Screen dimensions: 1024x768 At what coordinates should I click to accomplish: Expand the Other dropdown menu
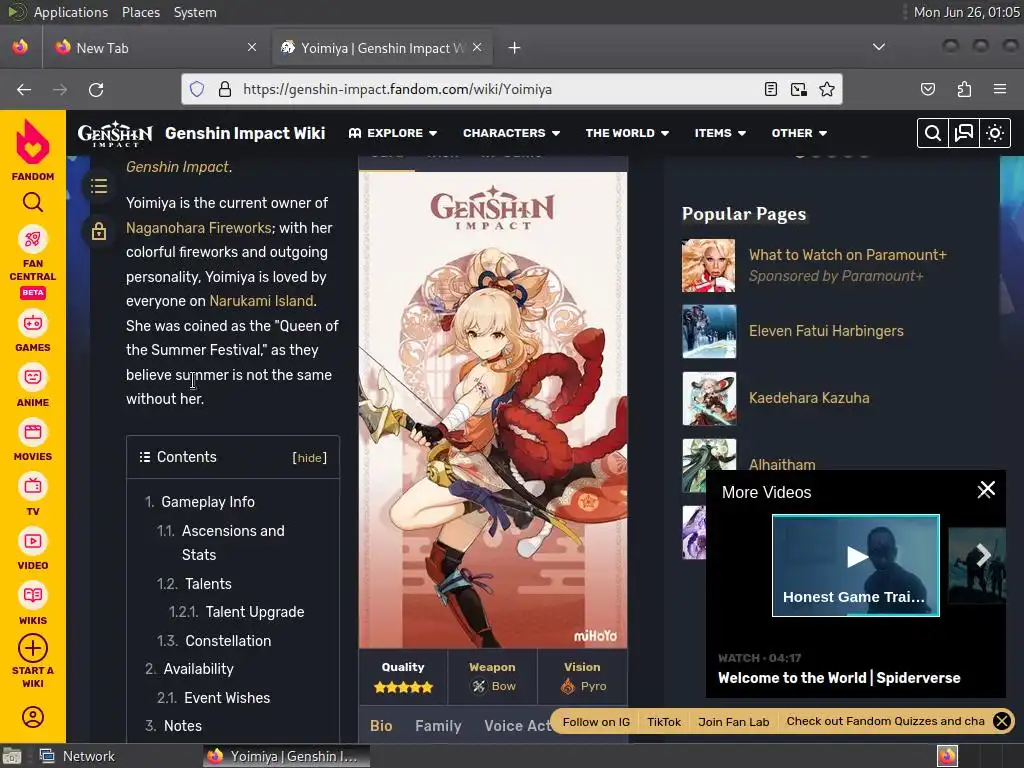click(799, 133)
